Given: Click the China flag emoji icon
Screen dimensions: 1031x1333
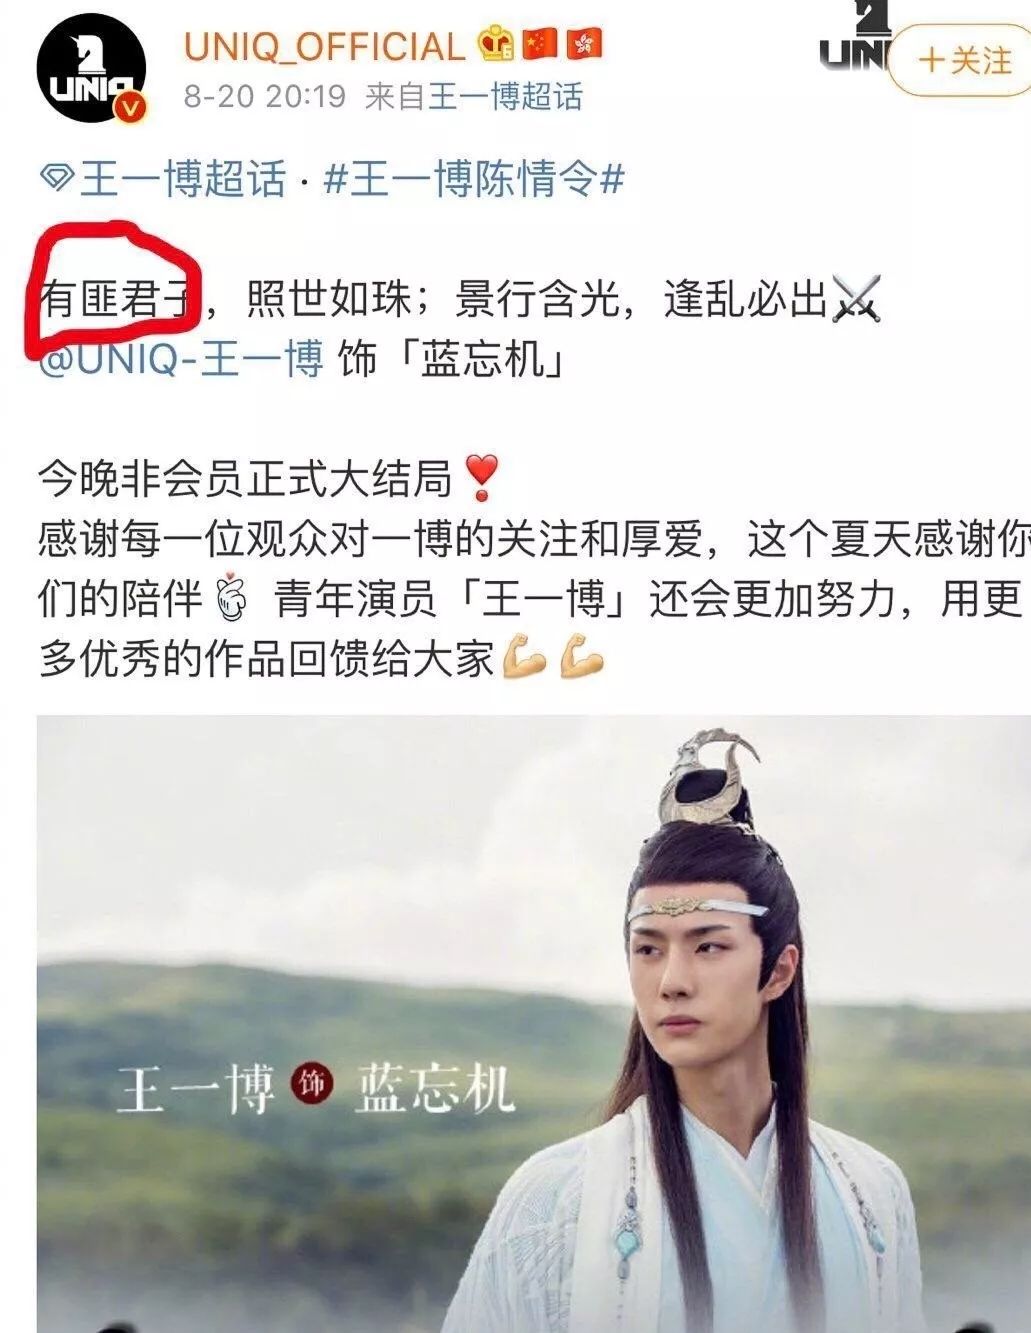Looking at the screenshot, I should (541, 43).
